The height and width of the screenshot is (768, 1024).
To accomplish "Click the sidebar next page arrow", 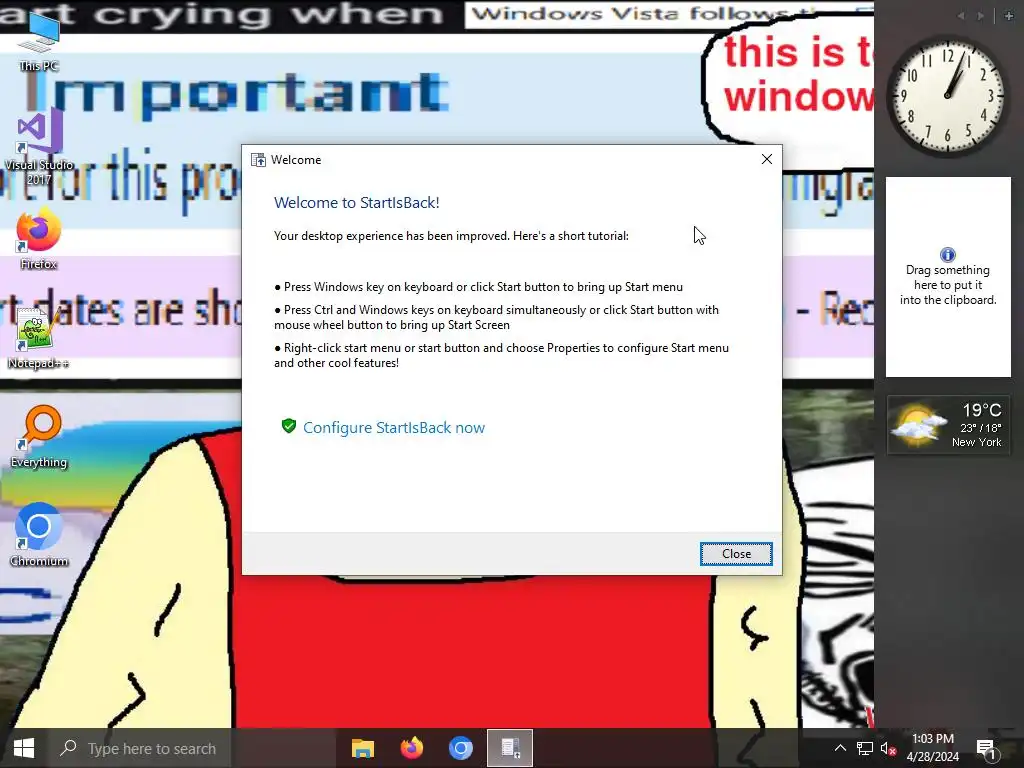I will 980,16.
